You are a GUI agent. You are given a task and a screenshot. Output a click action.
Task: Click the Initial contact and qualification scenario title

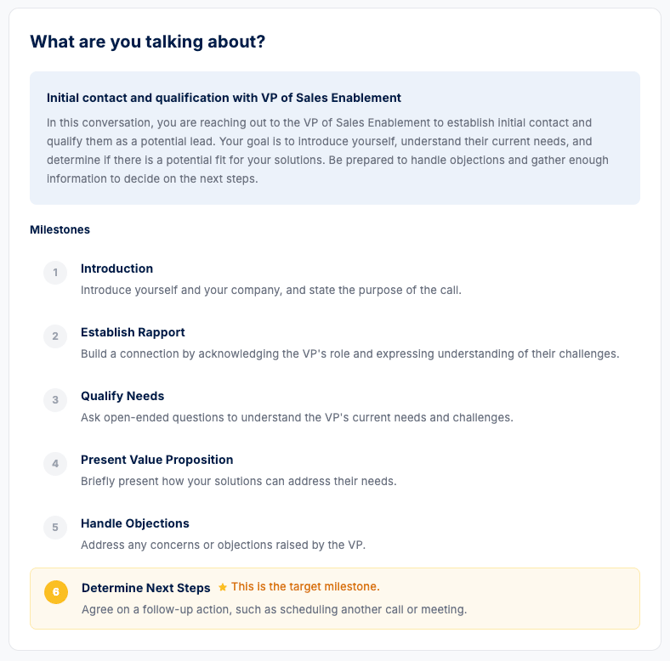click(224, 98)
